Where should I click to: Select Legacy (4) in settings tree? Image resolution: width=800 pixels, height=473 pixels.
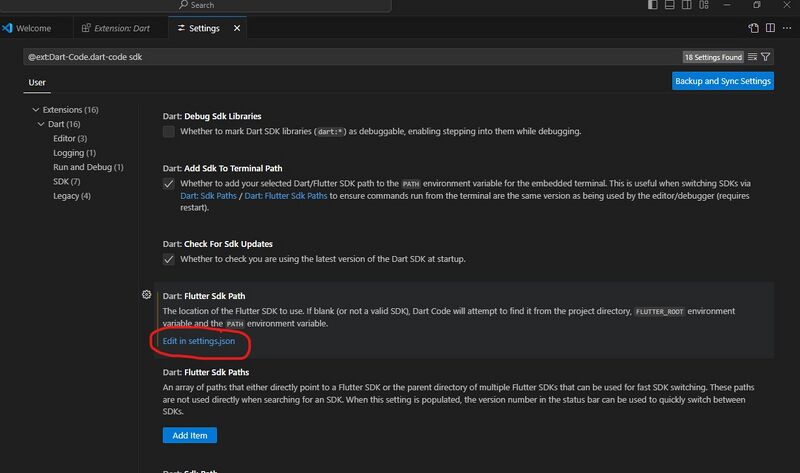click(x=72, y=195)
